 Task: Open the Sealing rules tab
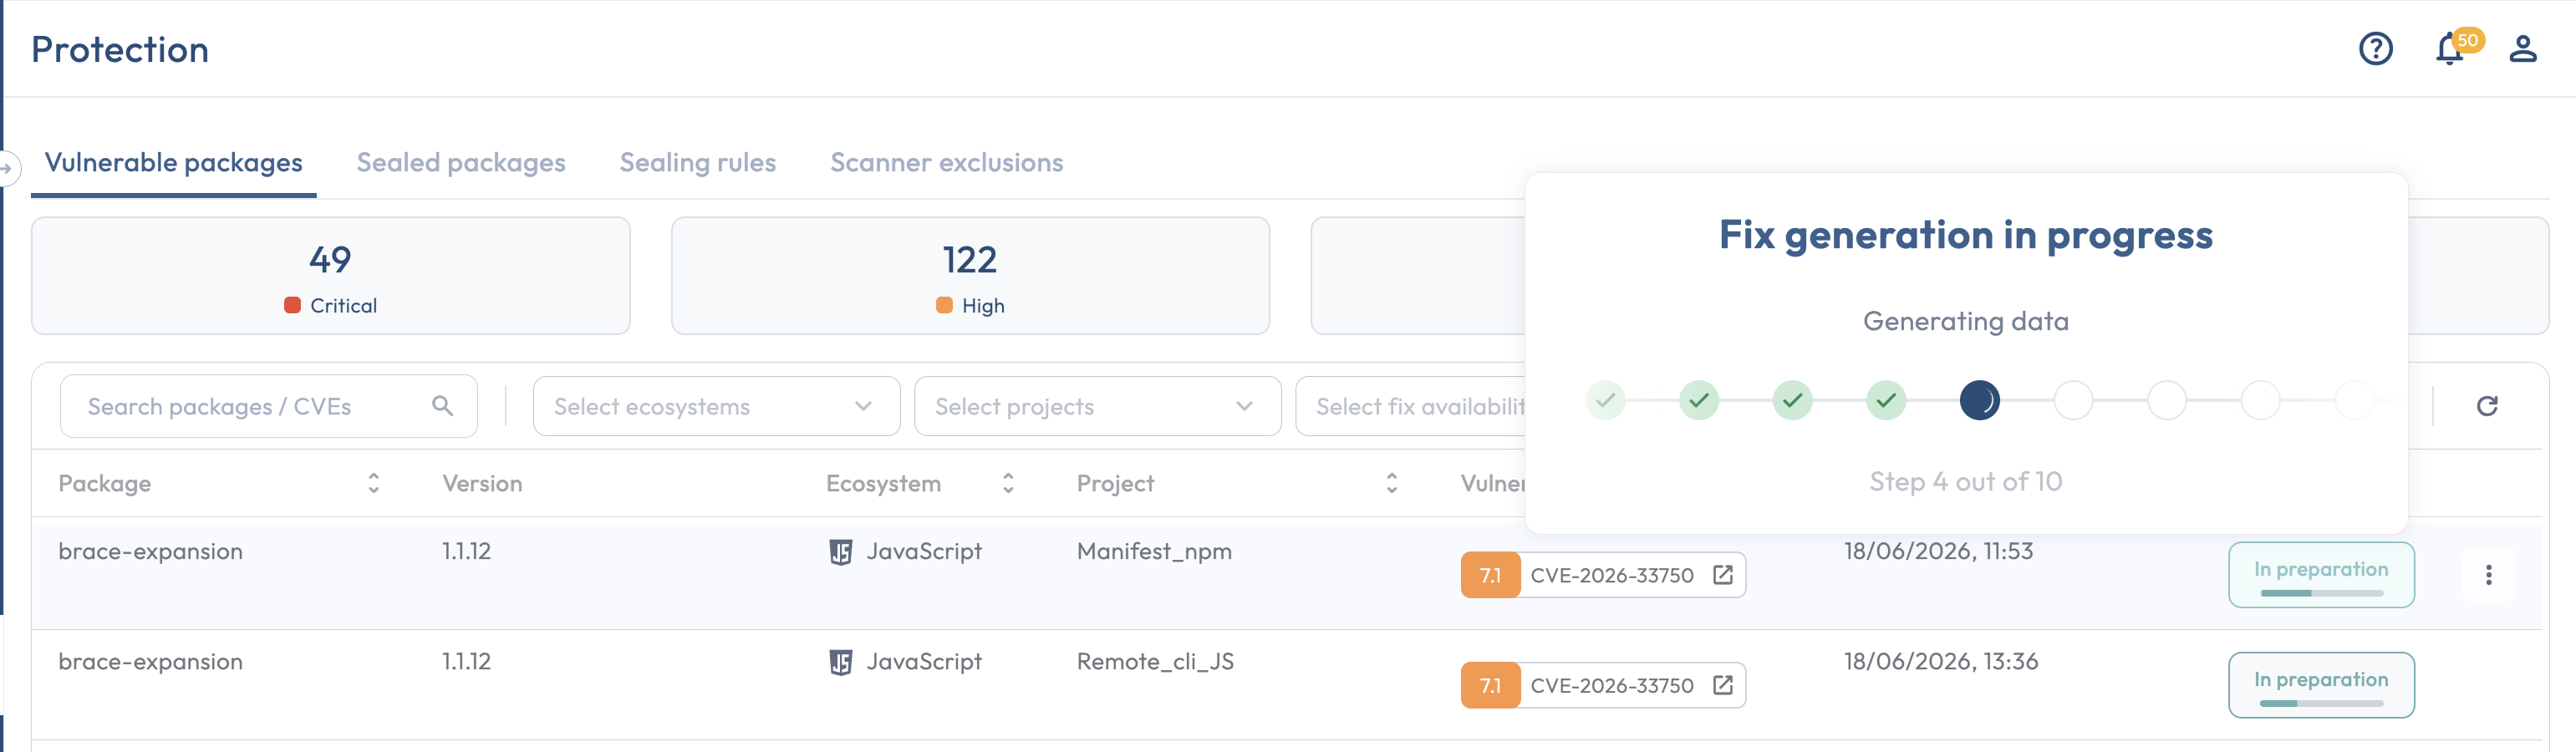(x=697, y=163)
